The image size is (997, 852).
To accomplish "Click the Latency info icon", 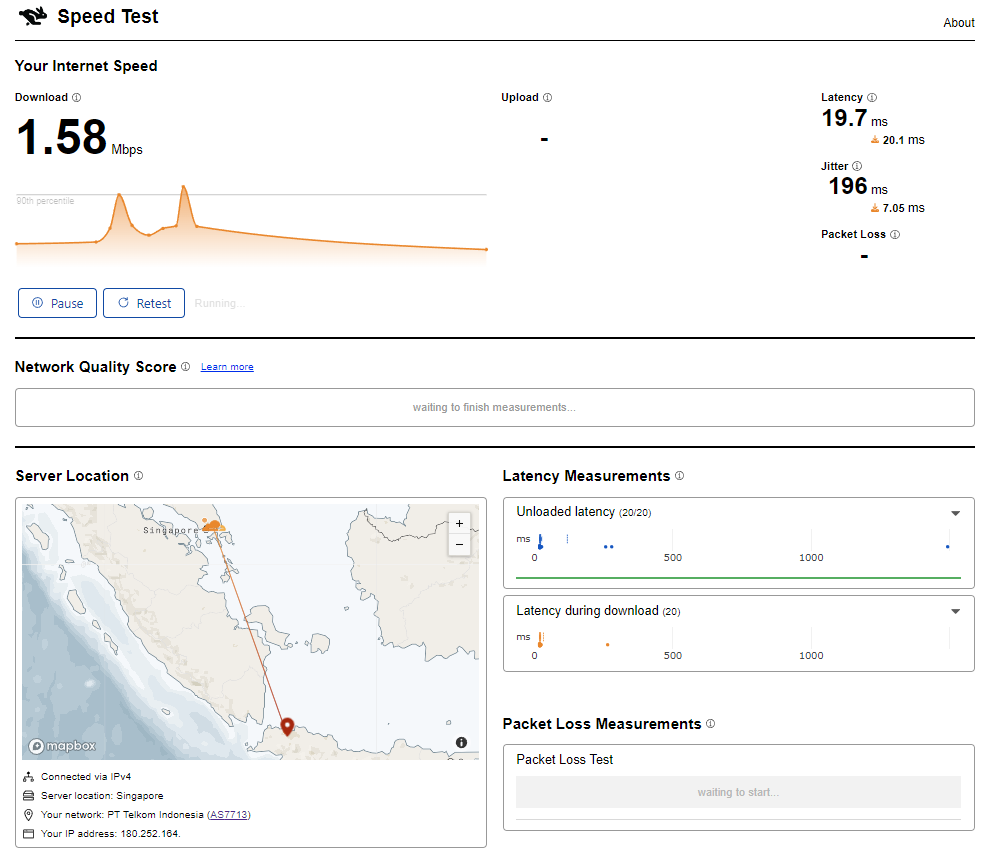I will pyautogui.click(x=872, y=98).
